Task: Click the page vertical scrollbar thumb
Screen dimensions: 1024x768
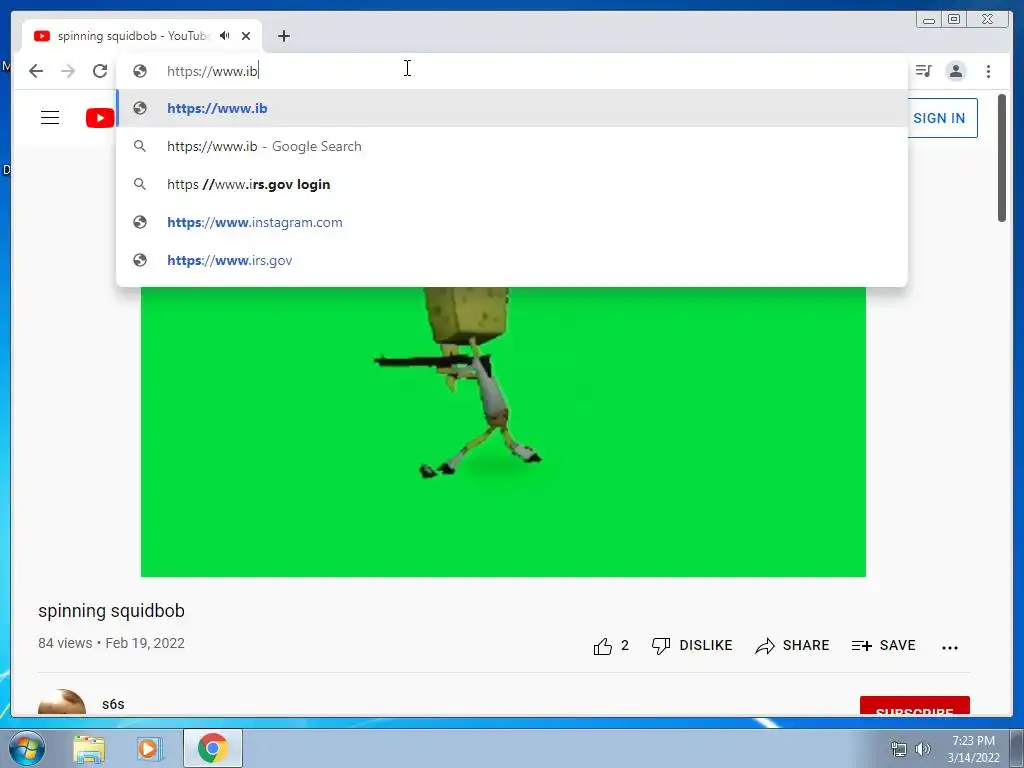Action: (1002, 158)
